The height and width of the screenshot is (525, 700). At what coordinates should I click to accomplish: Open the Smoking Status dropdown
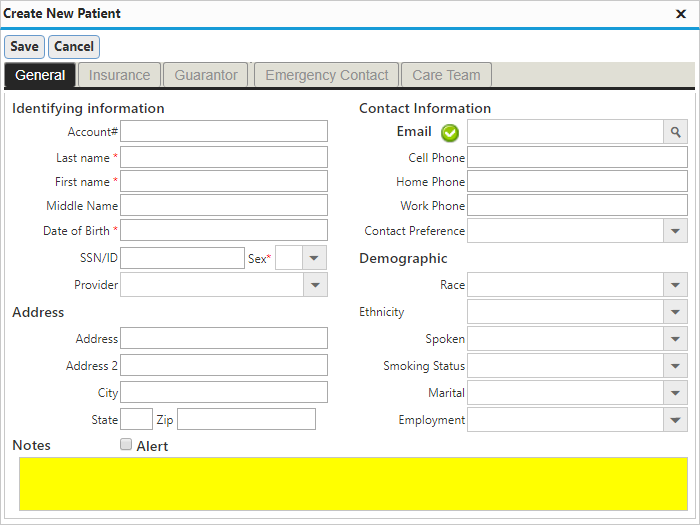tap(675, 366)
